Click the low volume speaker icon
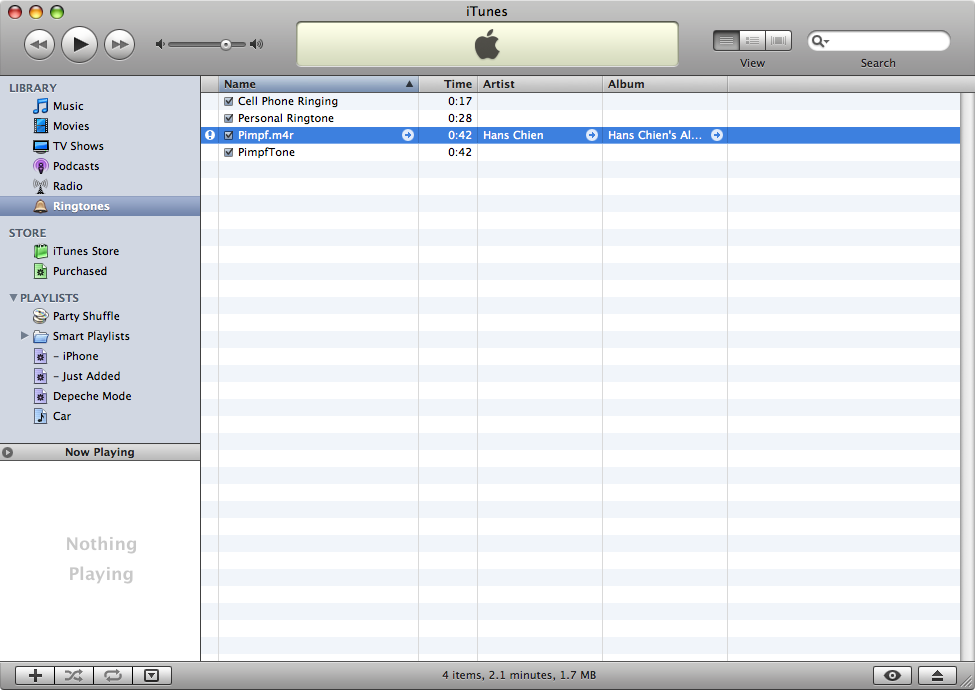 coord(160,44)
